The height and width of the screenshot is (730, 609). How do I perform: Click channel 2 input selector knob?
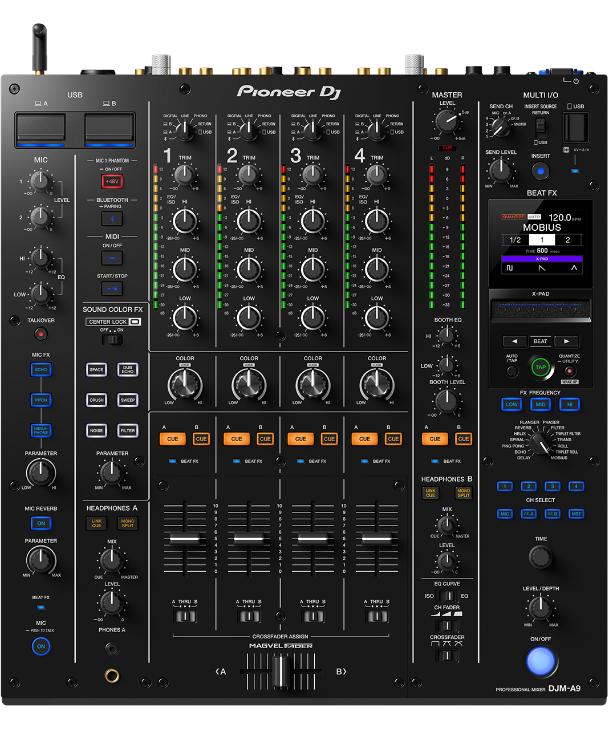[249, 130]
